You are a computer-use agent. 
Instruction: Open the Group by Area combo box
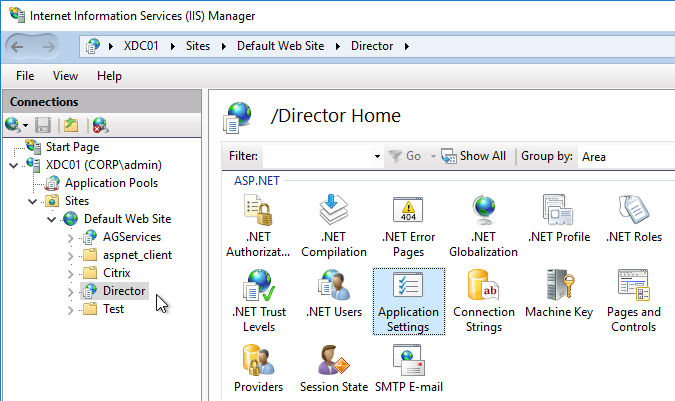coord(627,157)
